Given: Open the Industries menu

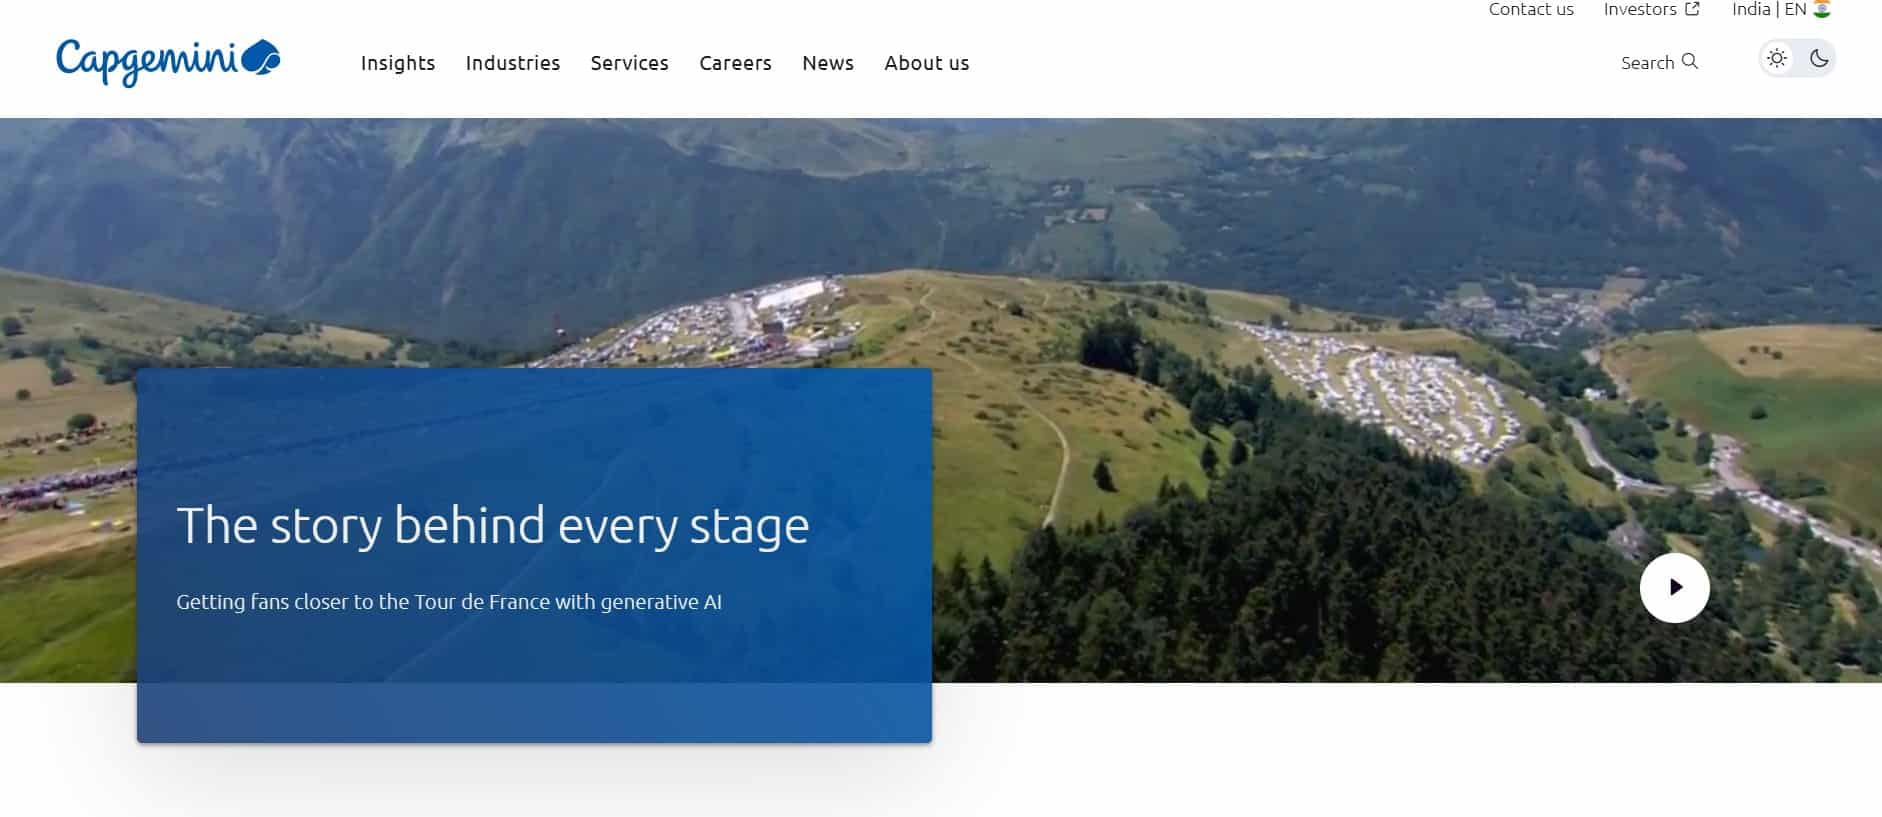Looking at the screenshot, I should click(x=513, y=63).
